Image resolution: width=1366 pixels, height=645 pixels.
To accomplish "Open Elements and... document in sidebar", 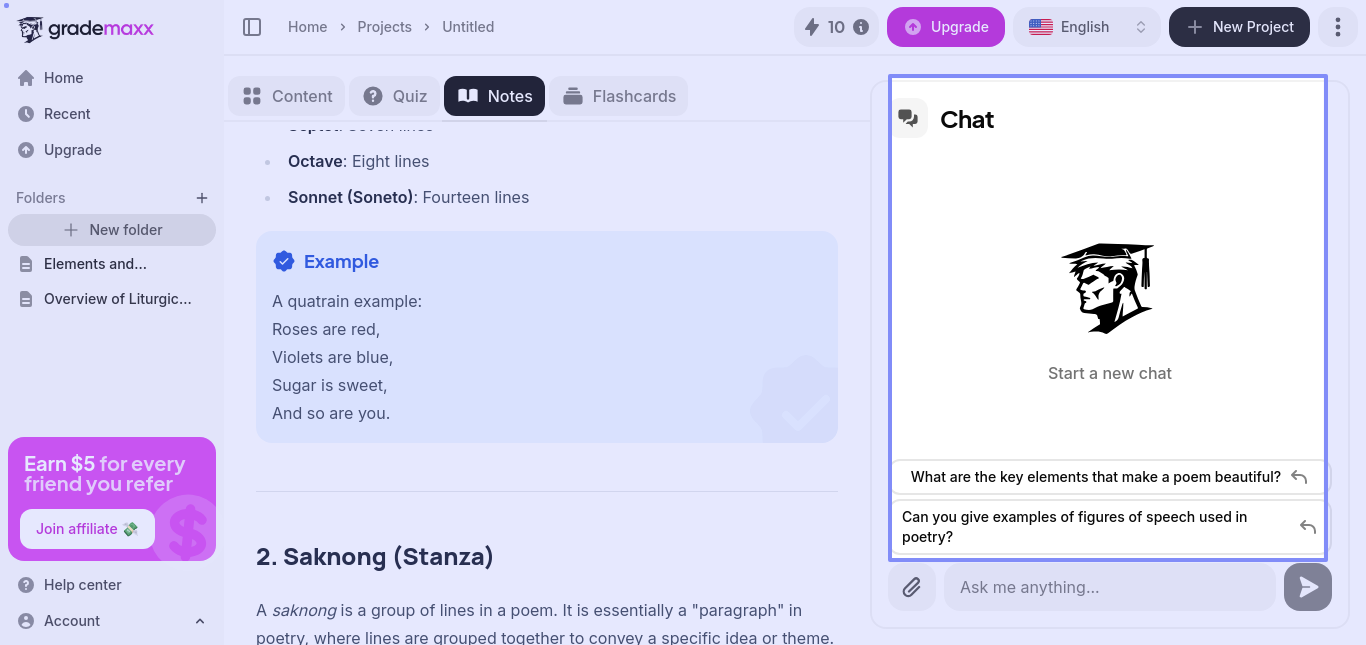I will (95, 264).
